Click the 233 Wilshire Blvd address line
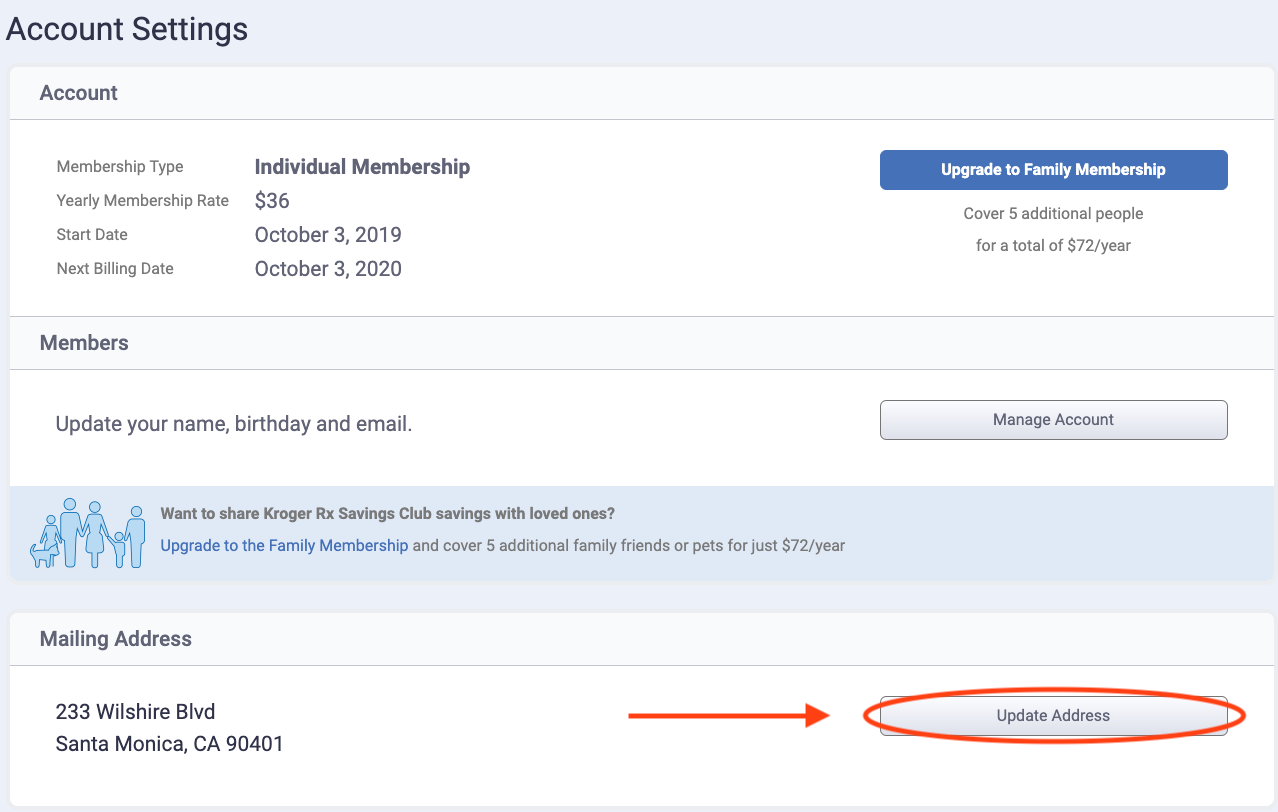The width and height of the screenshot is (1278, 812). click(x=136, y=712)
